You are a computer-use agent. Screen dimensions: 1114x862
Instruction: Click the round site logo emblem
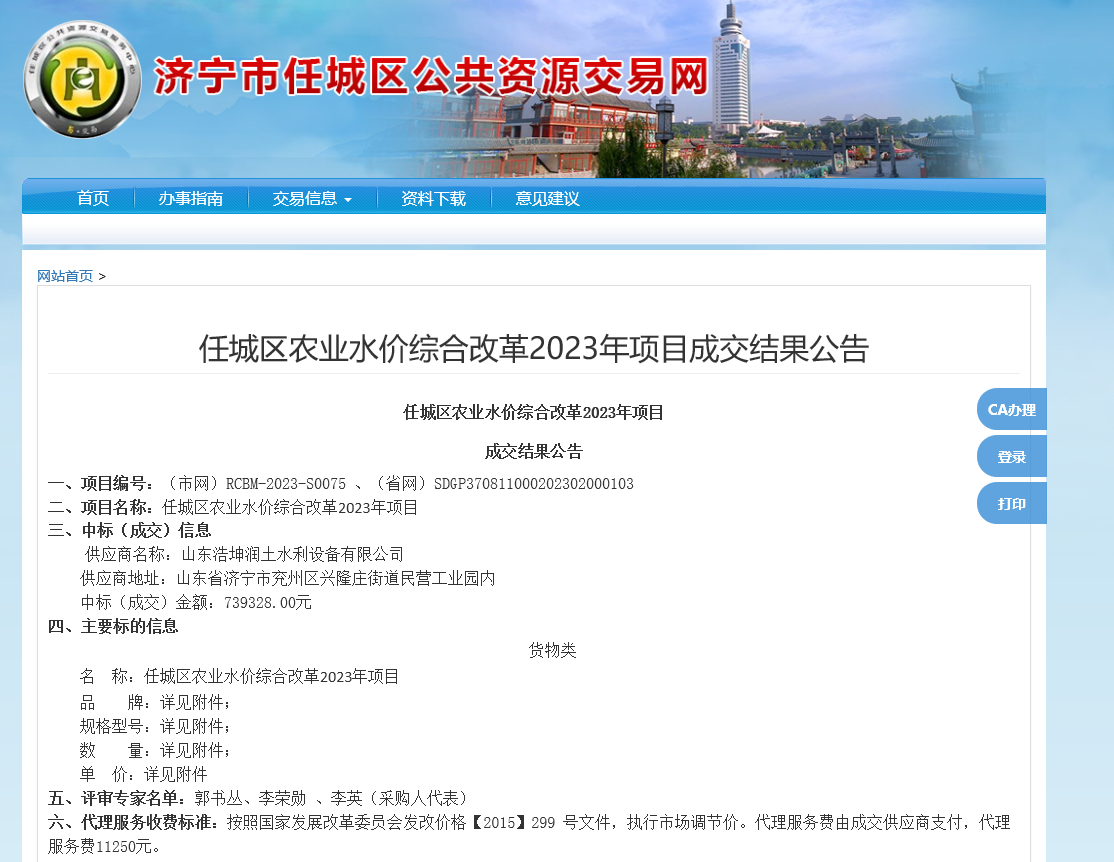tap(82, 79)
